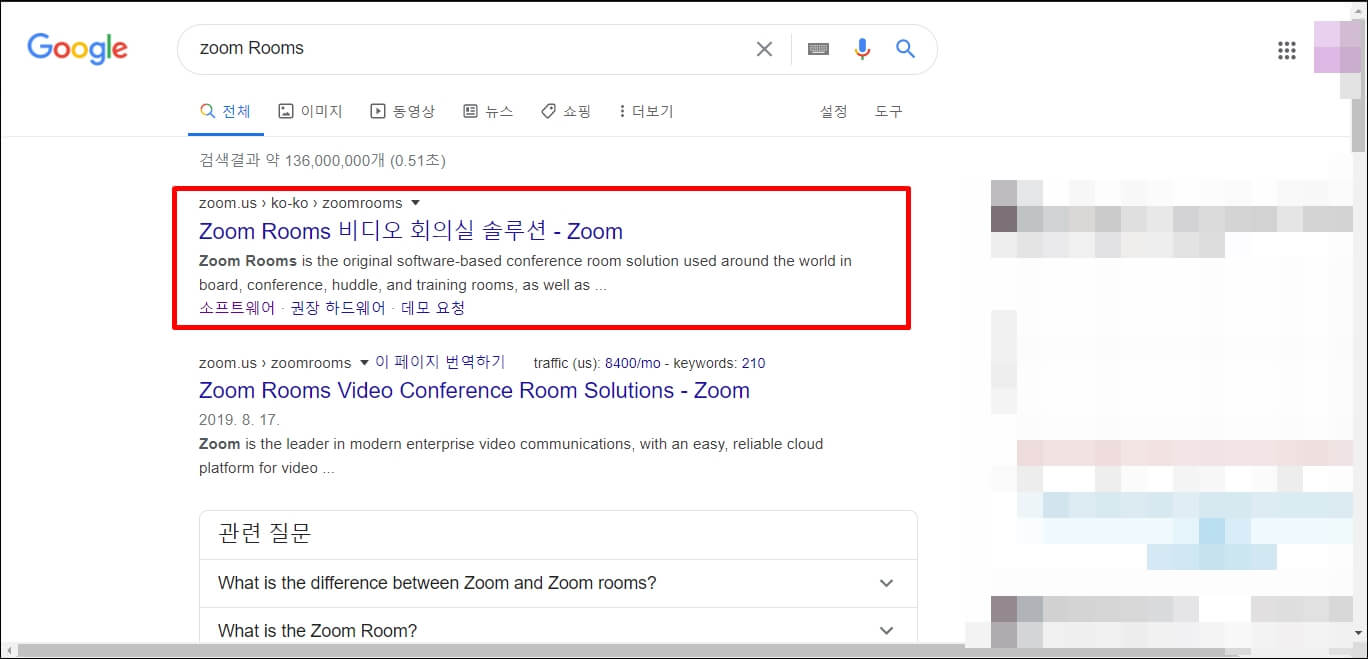Open the 소프트웨어 sitelink
The width and height of the screenshot is (1368, 659).
point(237,308)
